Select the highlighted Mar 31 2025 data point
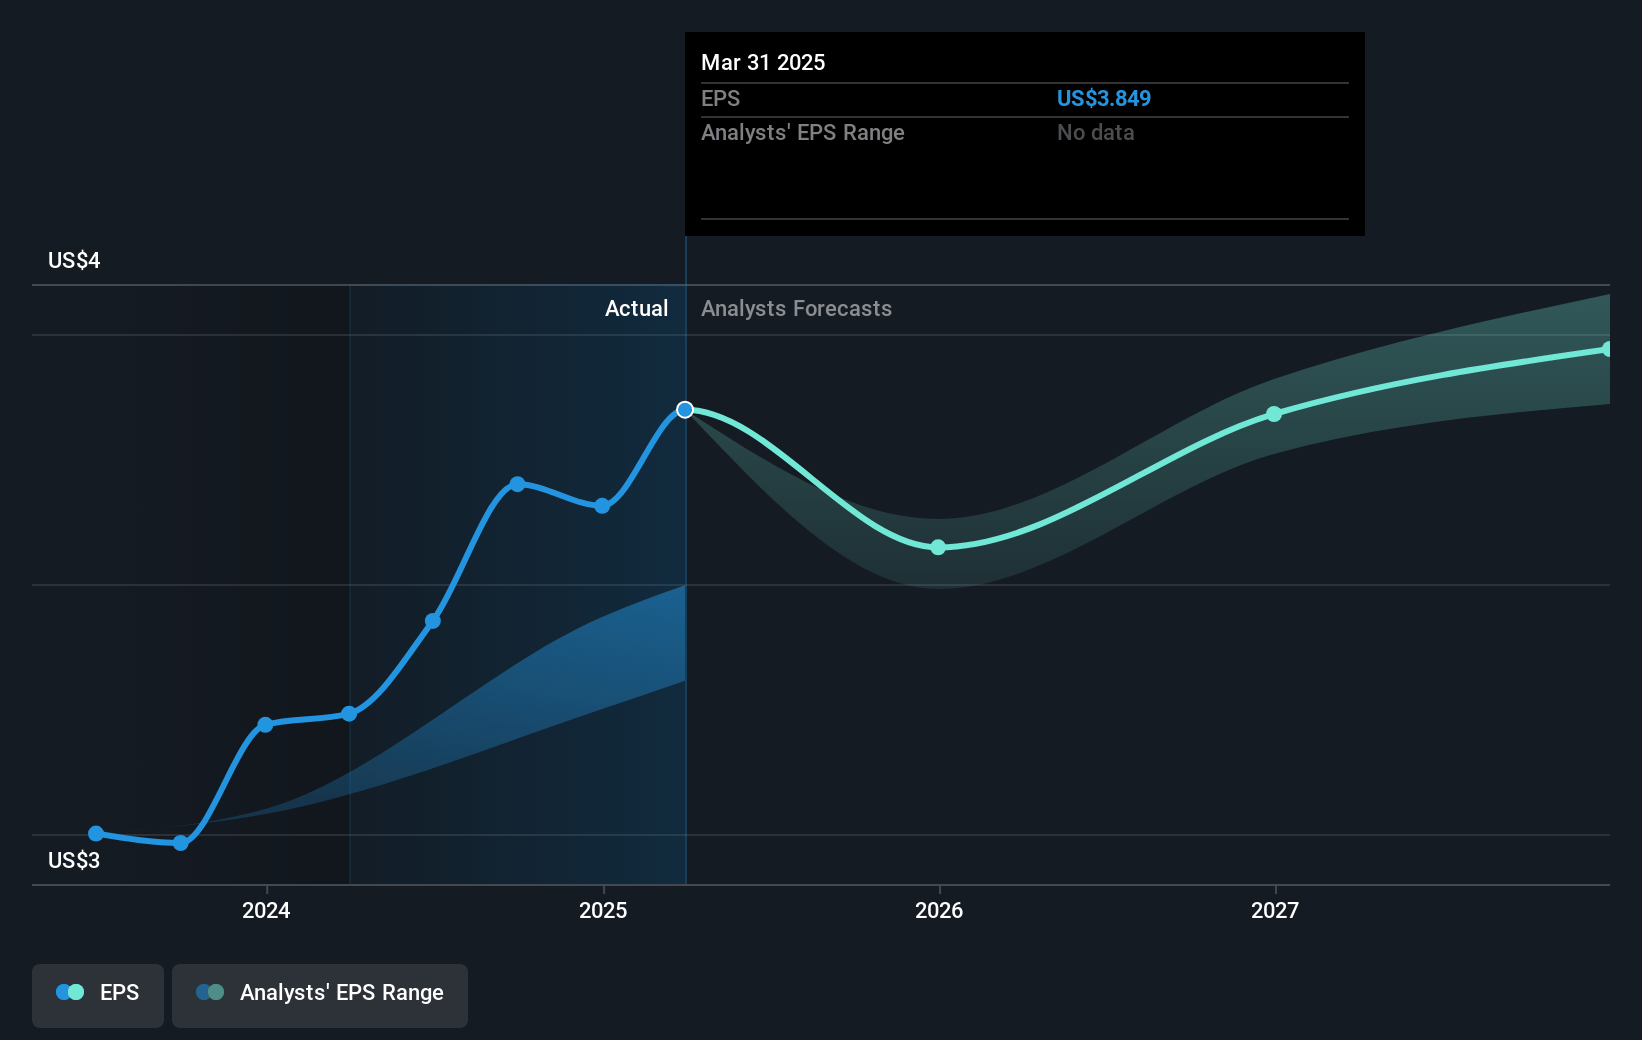Screen dimensions: 1642x1040 [x=685, y=410]
